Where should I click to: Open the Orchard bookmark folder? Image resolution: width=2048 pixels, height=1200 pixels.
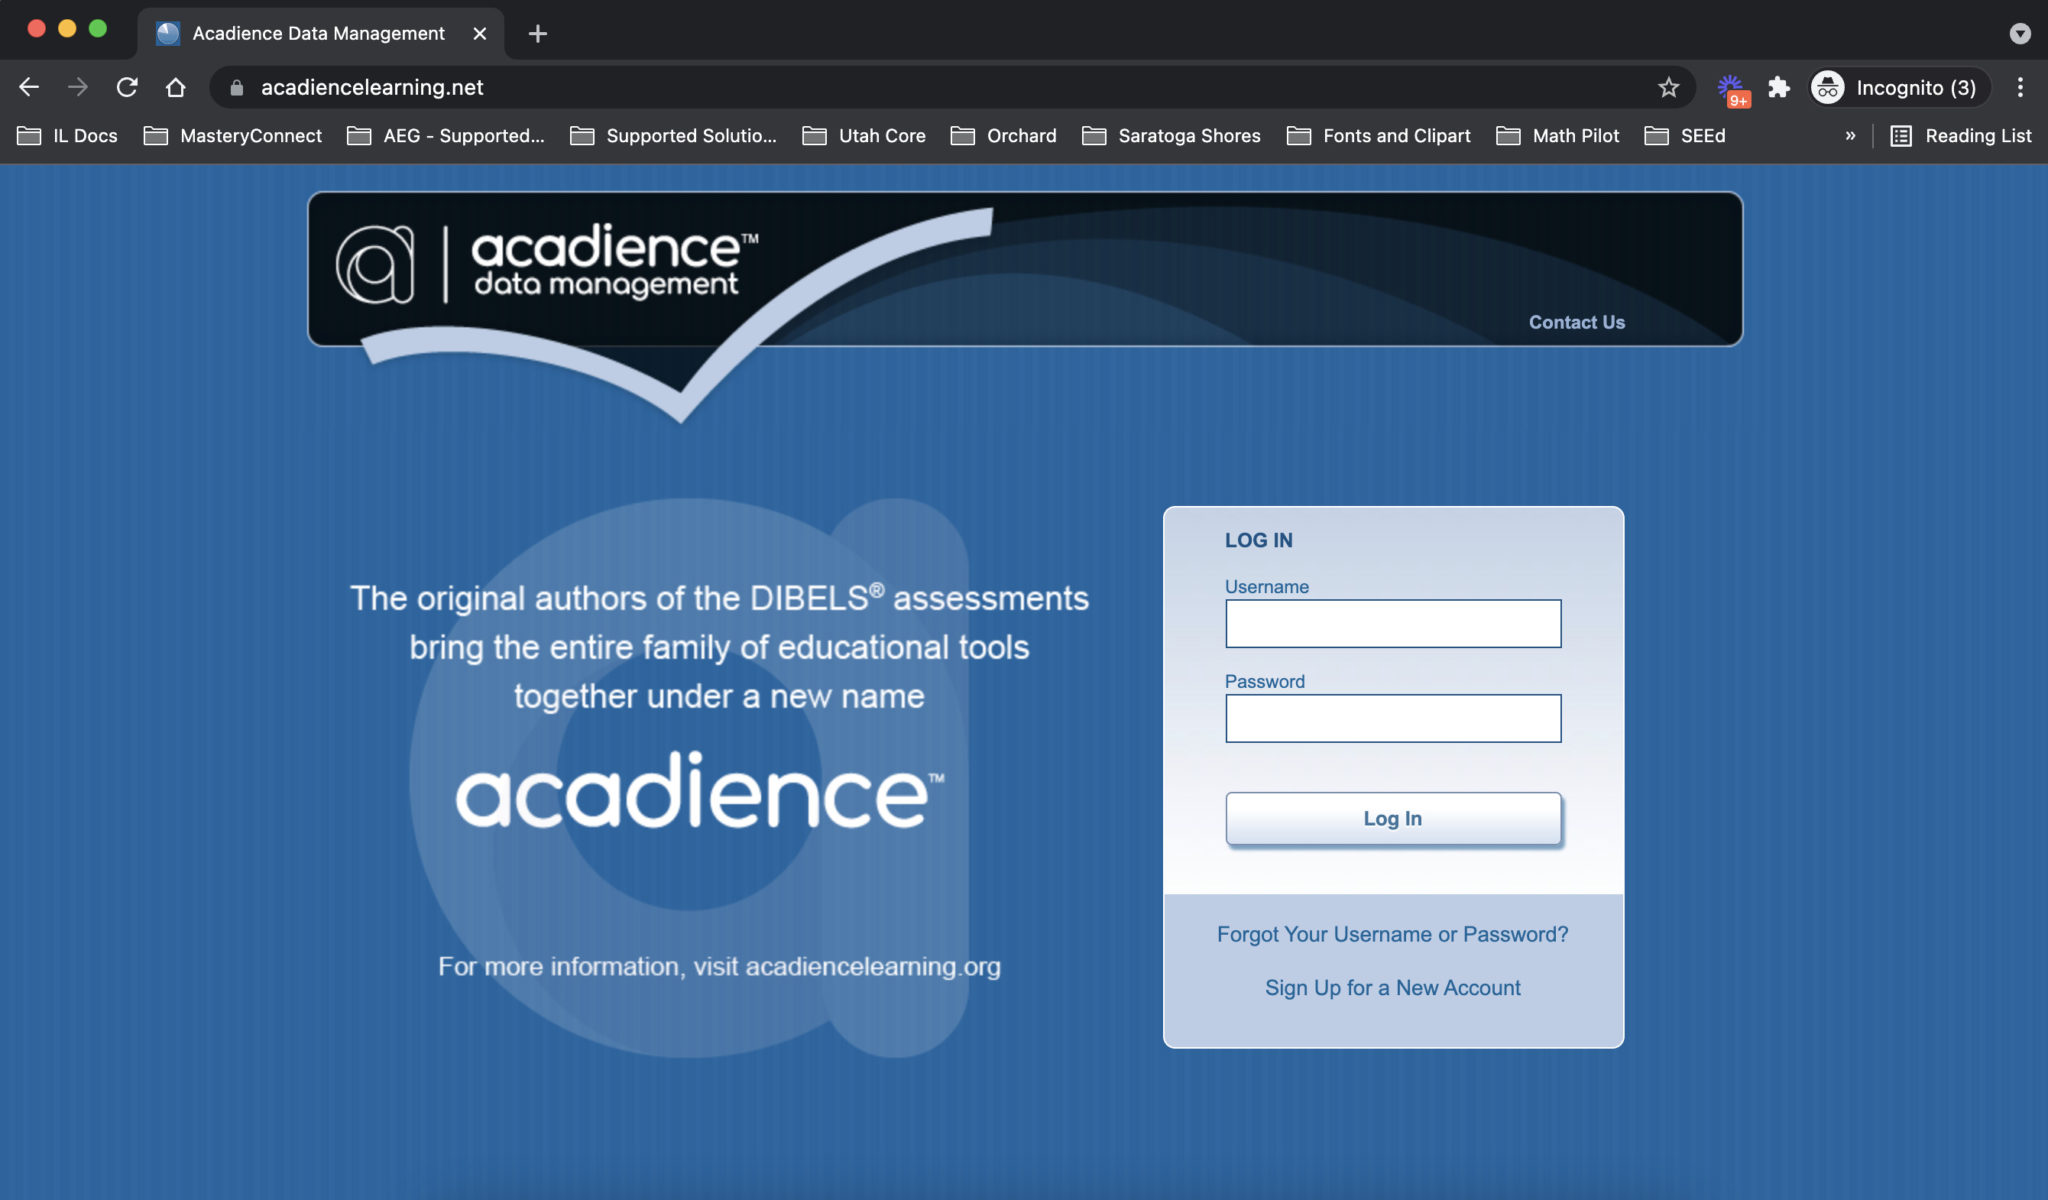1003,135
